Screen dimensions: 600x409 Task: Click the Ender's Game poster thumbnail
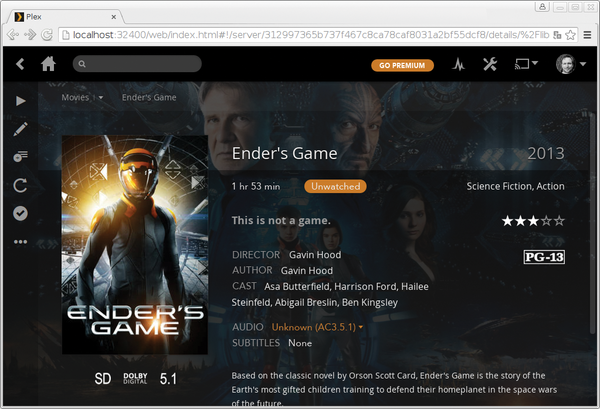click(135, 244)
